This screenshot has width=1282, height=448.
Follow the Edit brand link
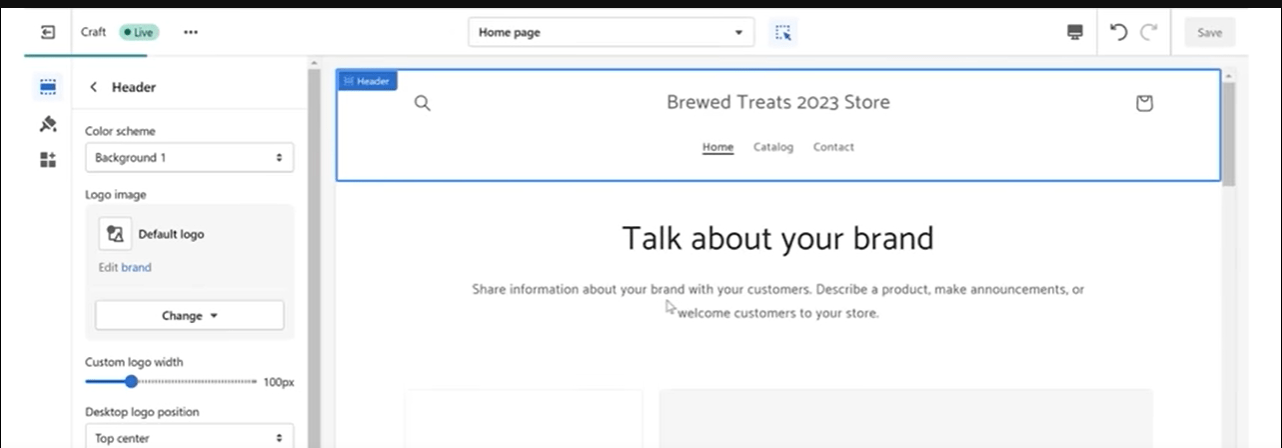coord(136,267)
